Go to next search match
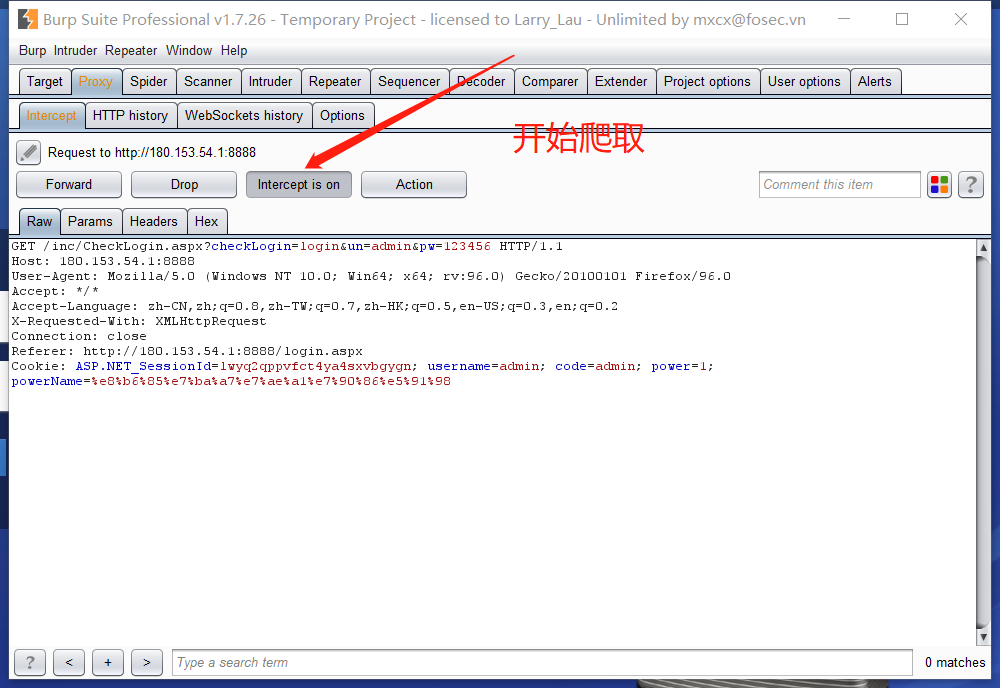 pos(147,662)
